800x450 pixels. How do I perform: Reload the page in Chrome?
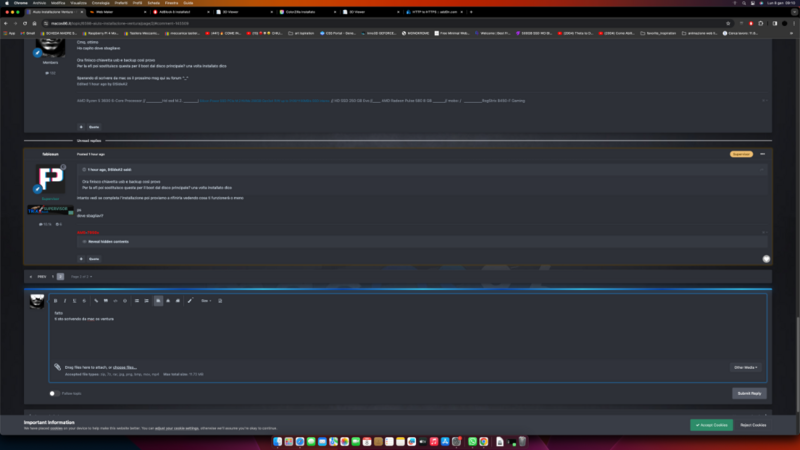[x=24, y=23]
